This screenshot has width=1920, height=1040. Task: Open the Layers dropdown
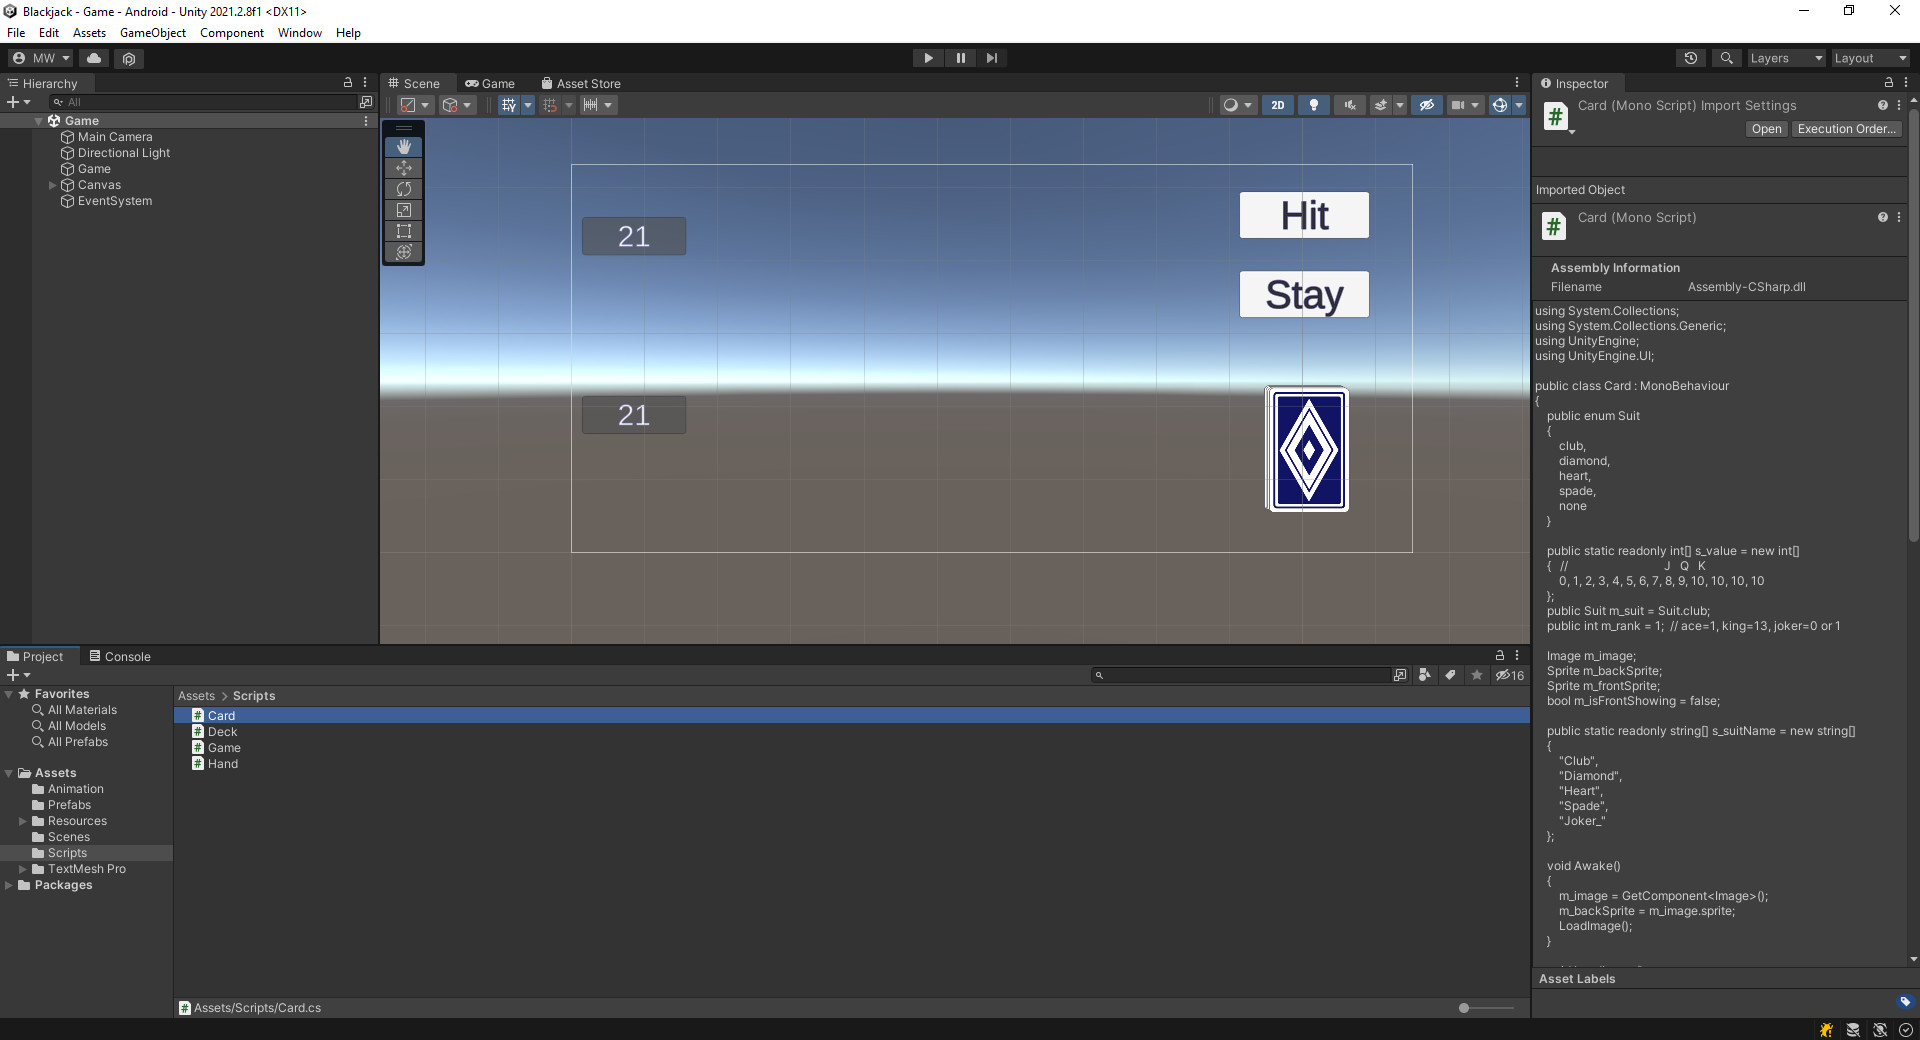[1785, 58]
